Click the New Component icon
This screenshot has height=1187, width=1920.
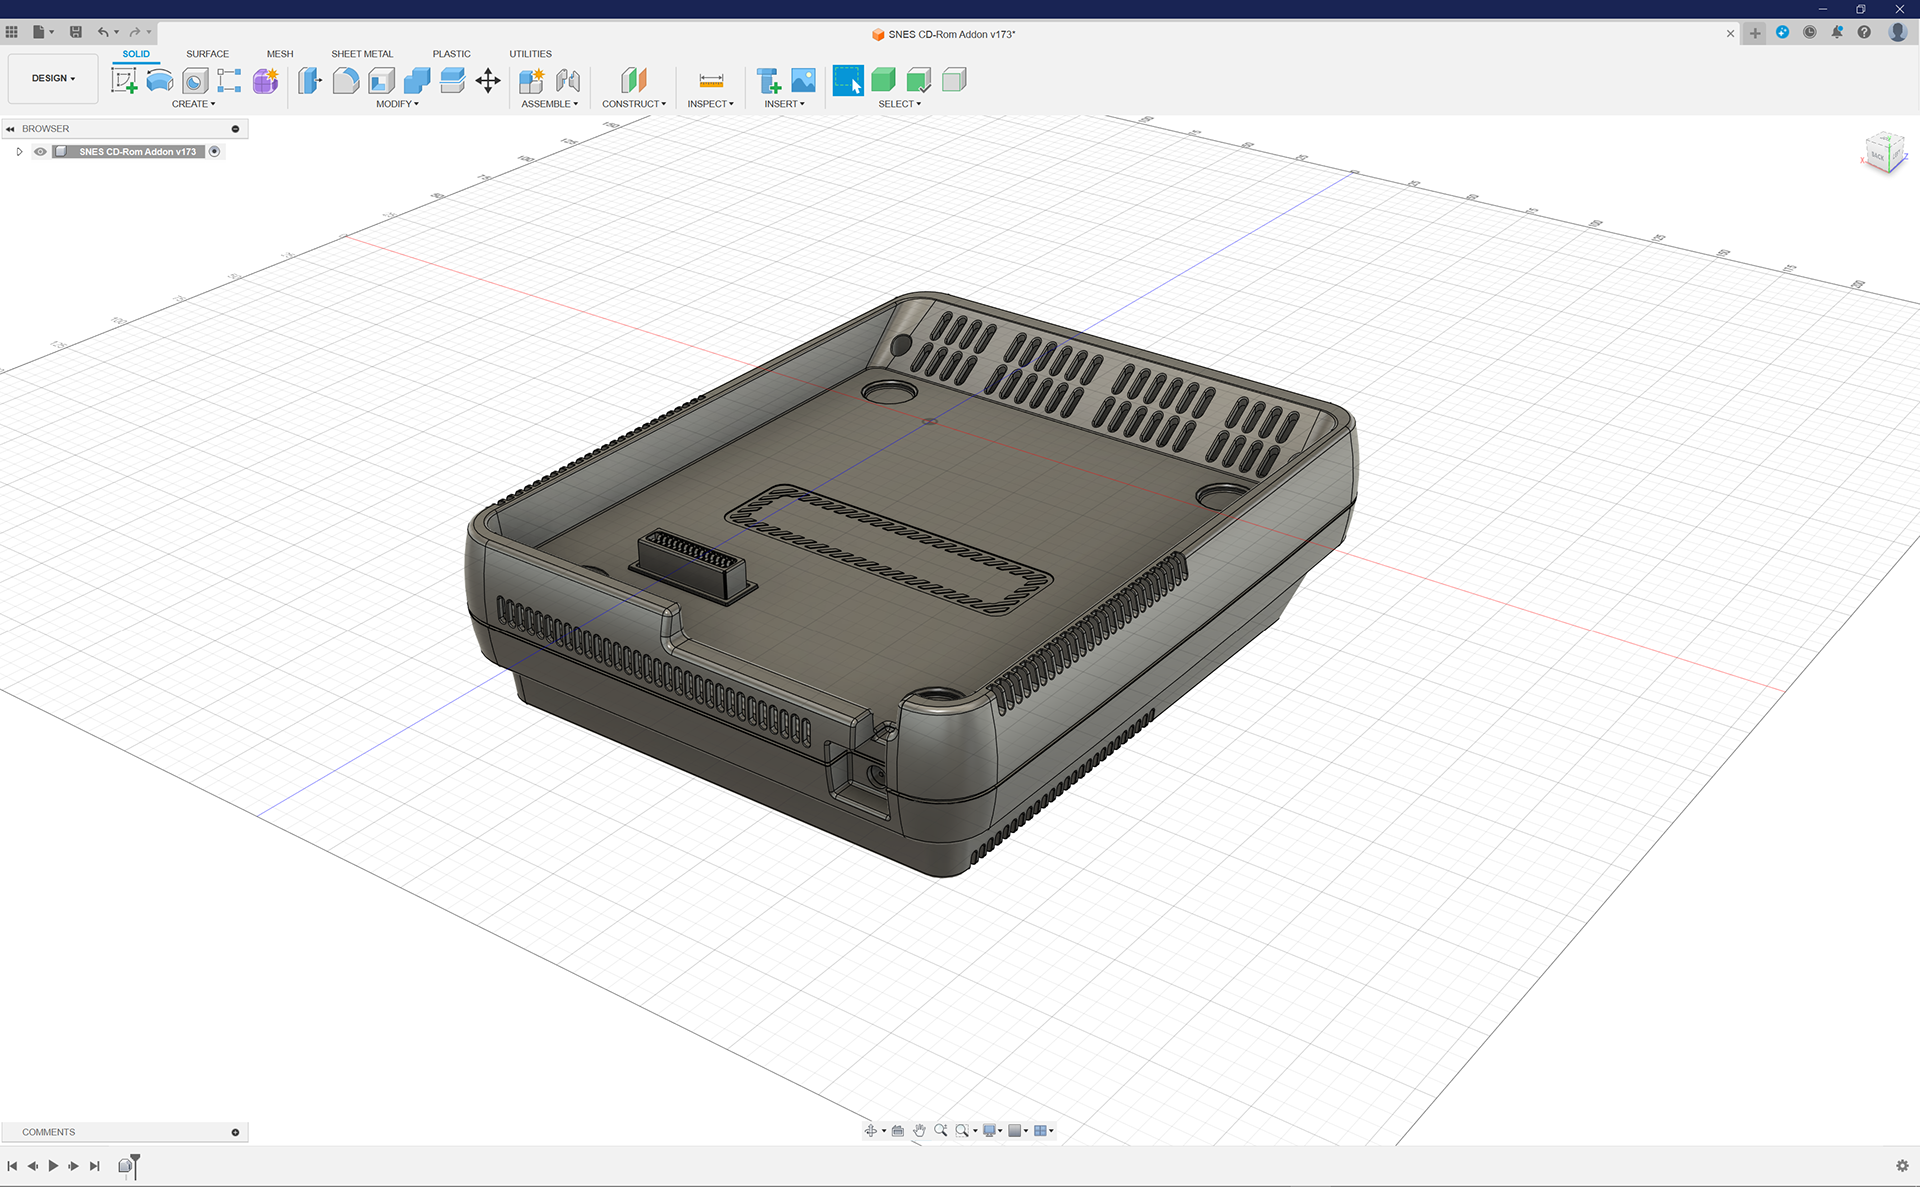532,80
